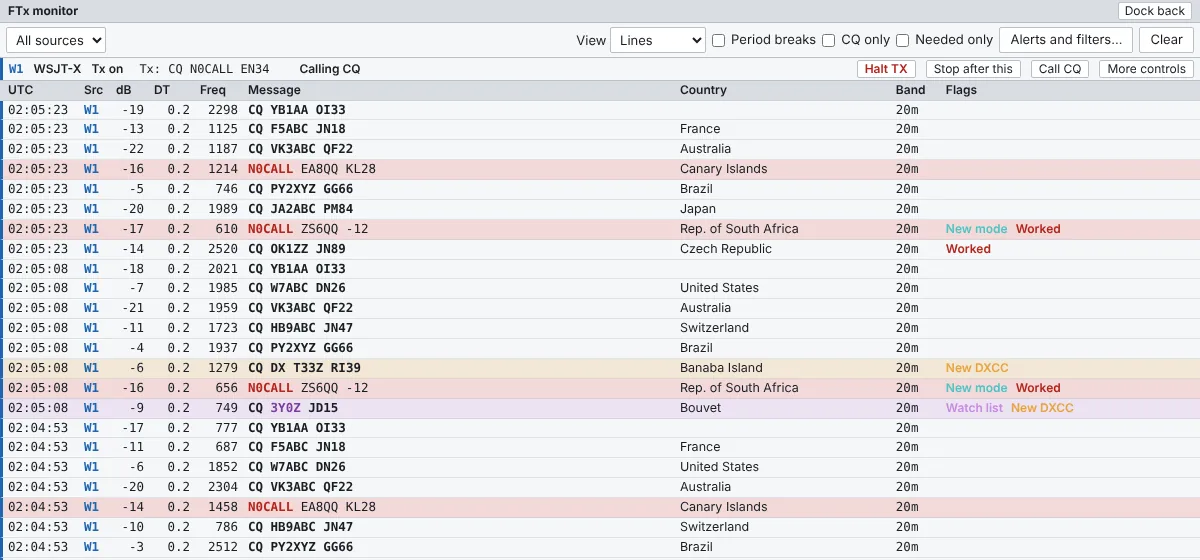Select the JA2ABC Japan message row
This screenshot has height=560, width=1200.
[600, 209]
